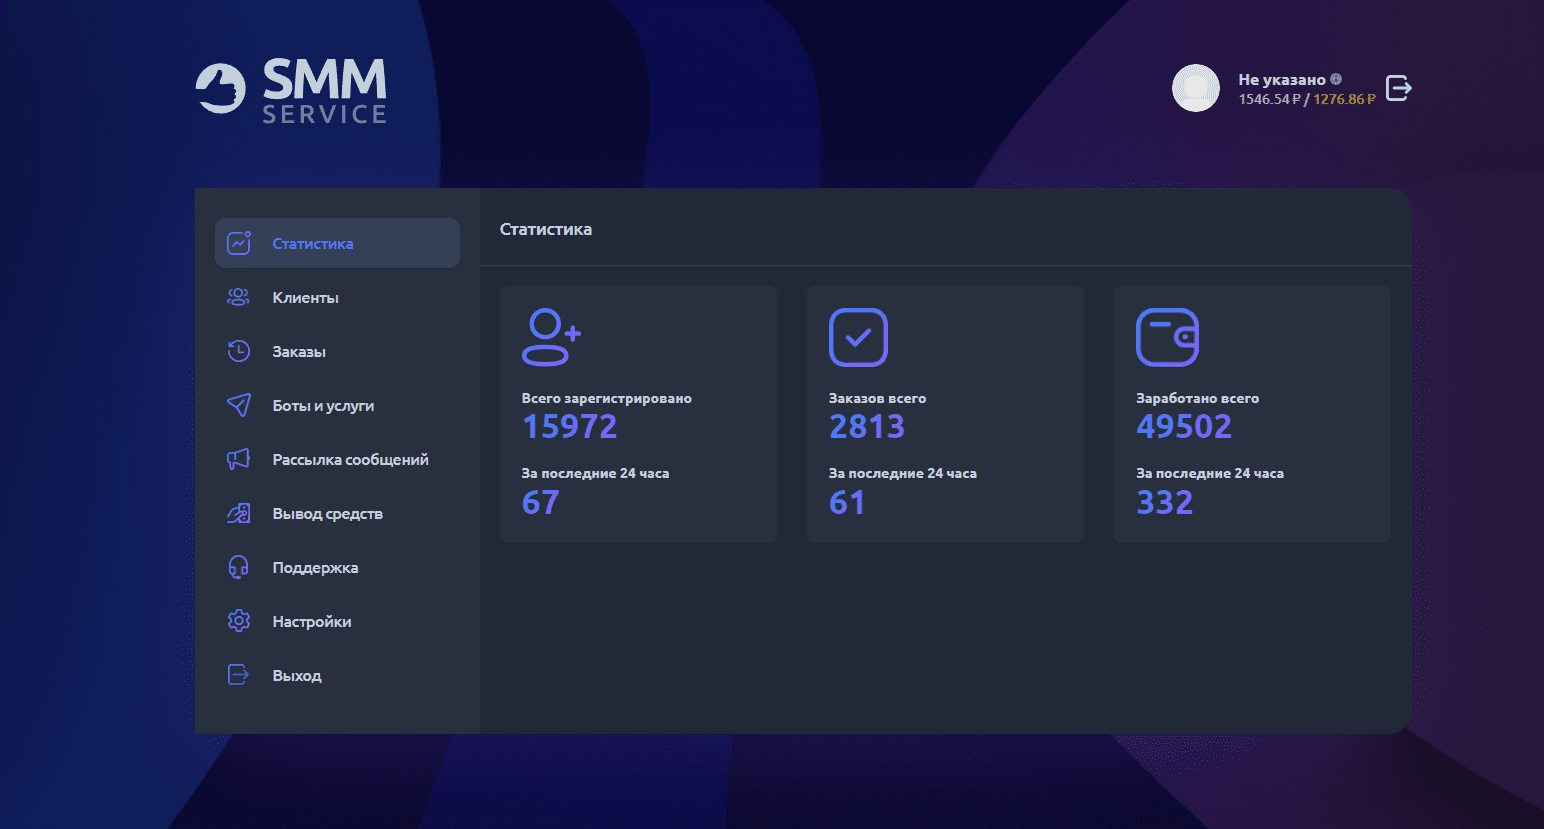Click the Выход exit door icon in sidebar
Screen dimensions: 1544x829
(238, 675)
